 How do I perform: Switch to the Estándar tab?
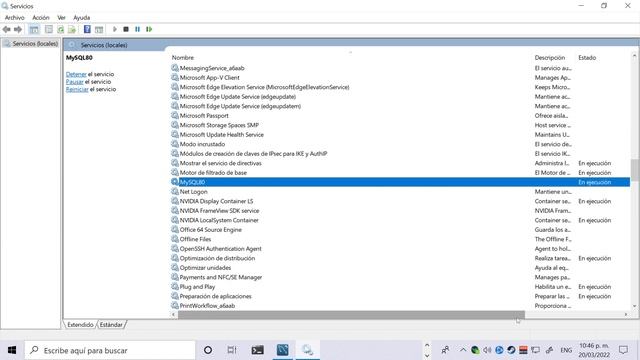(111, 324)
